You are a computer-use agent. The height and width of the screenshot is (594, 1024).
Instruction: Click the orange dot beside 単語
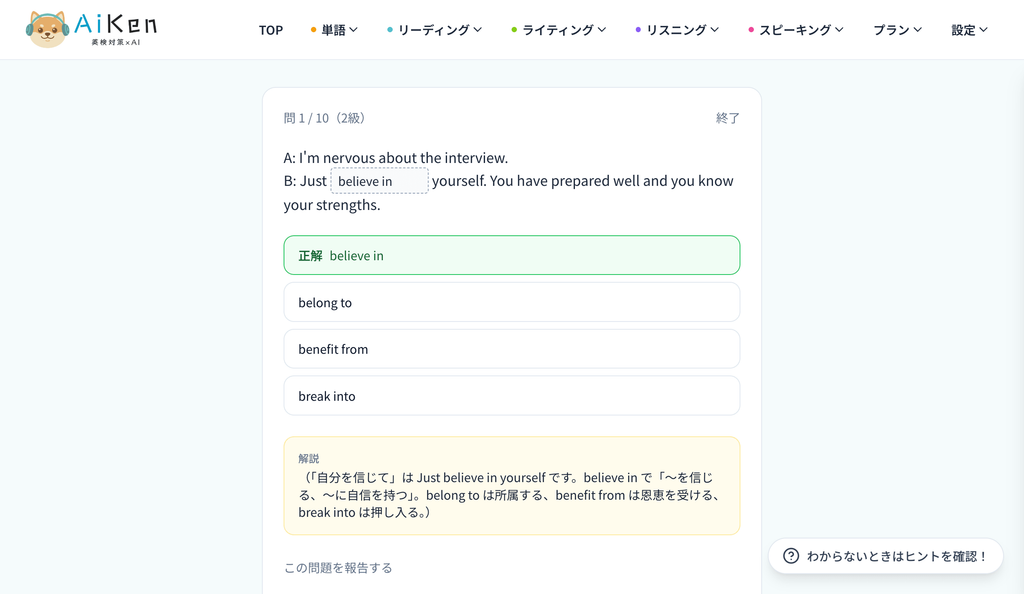(313, 30)
